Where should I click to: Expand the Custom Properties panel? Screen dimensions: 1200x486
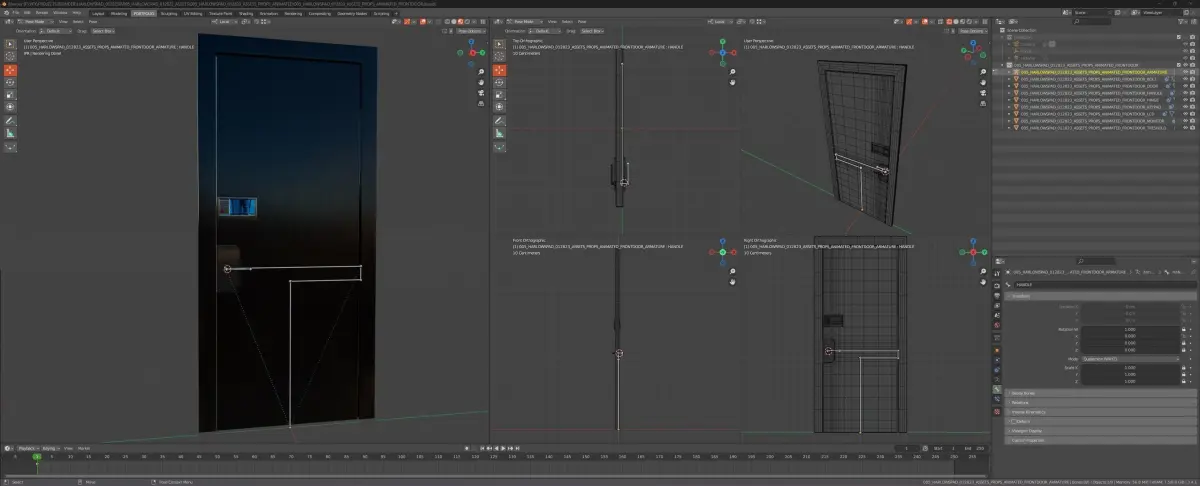pos(1099,440)
